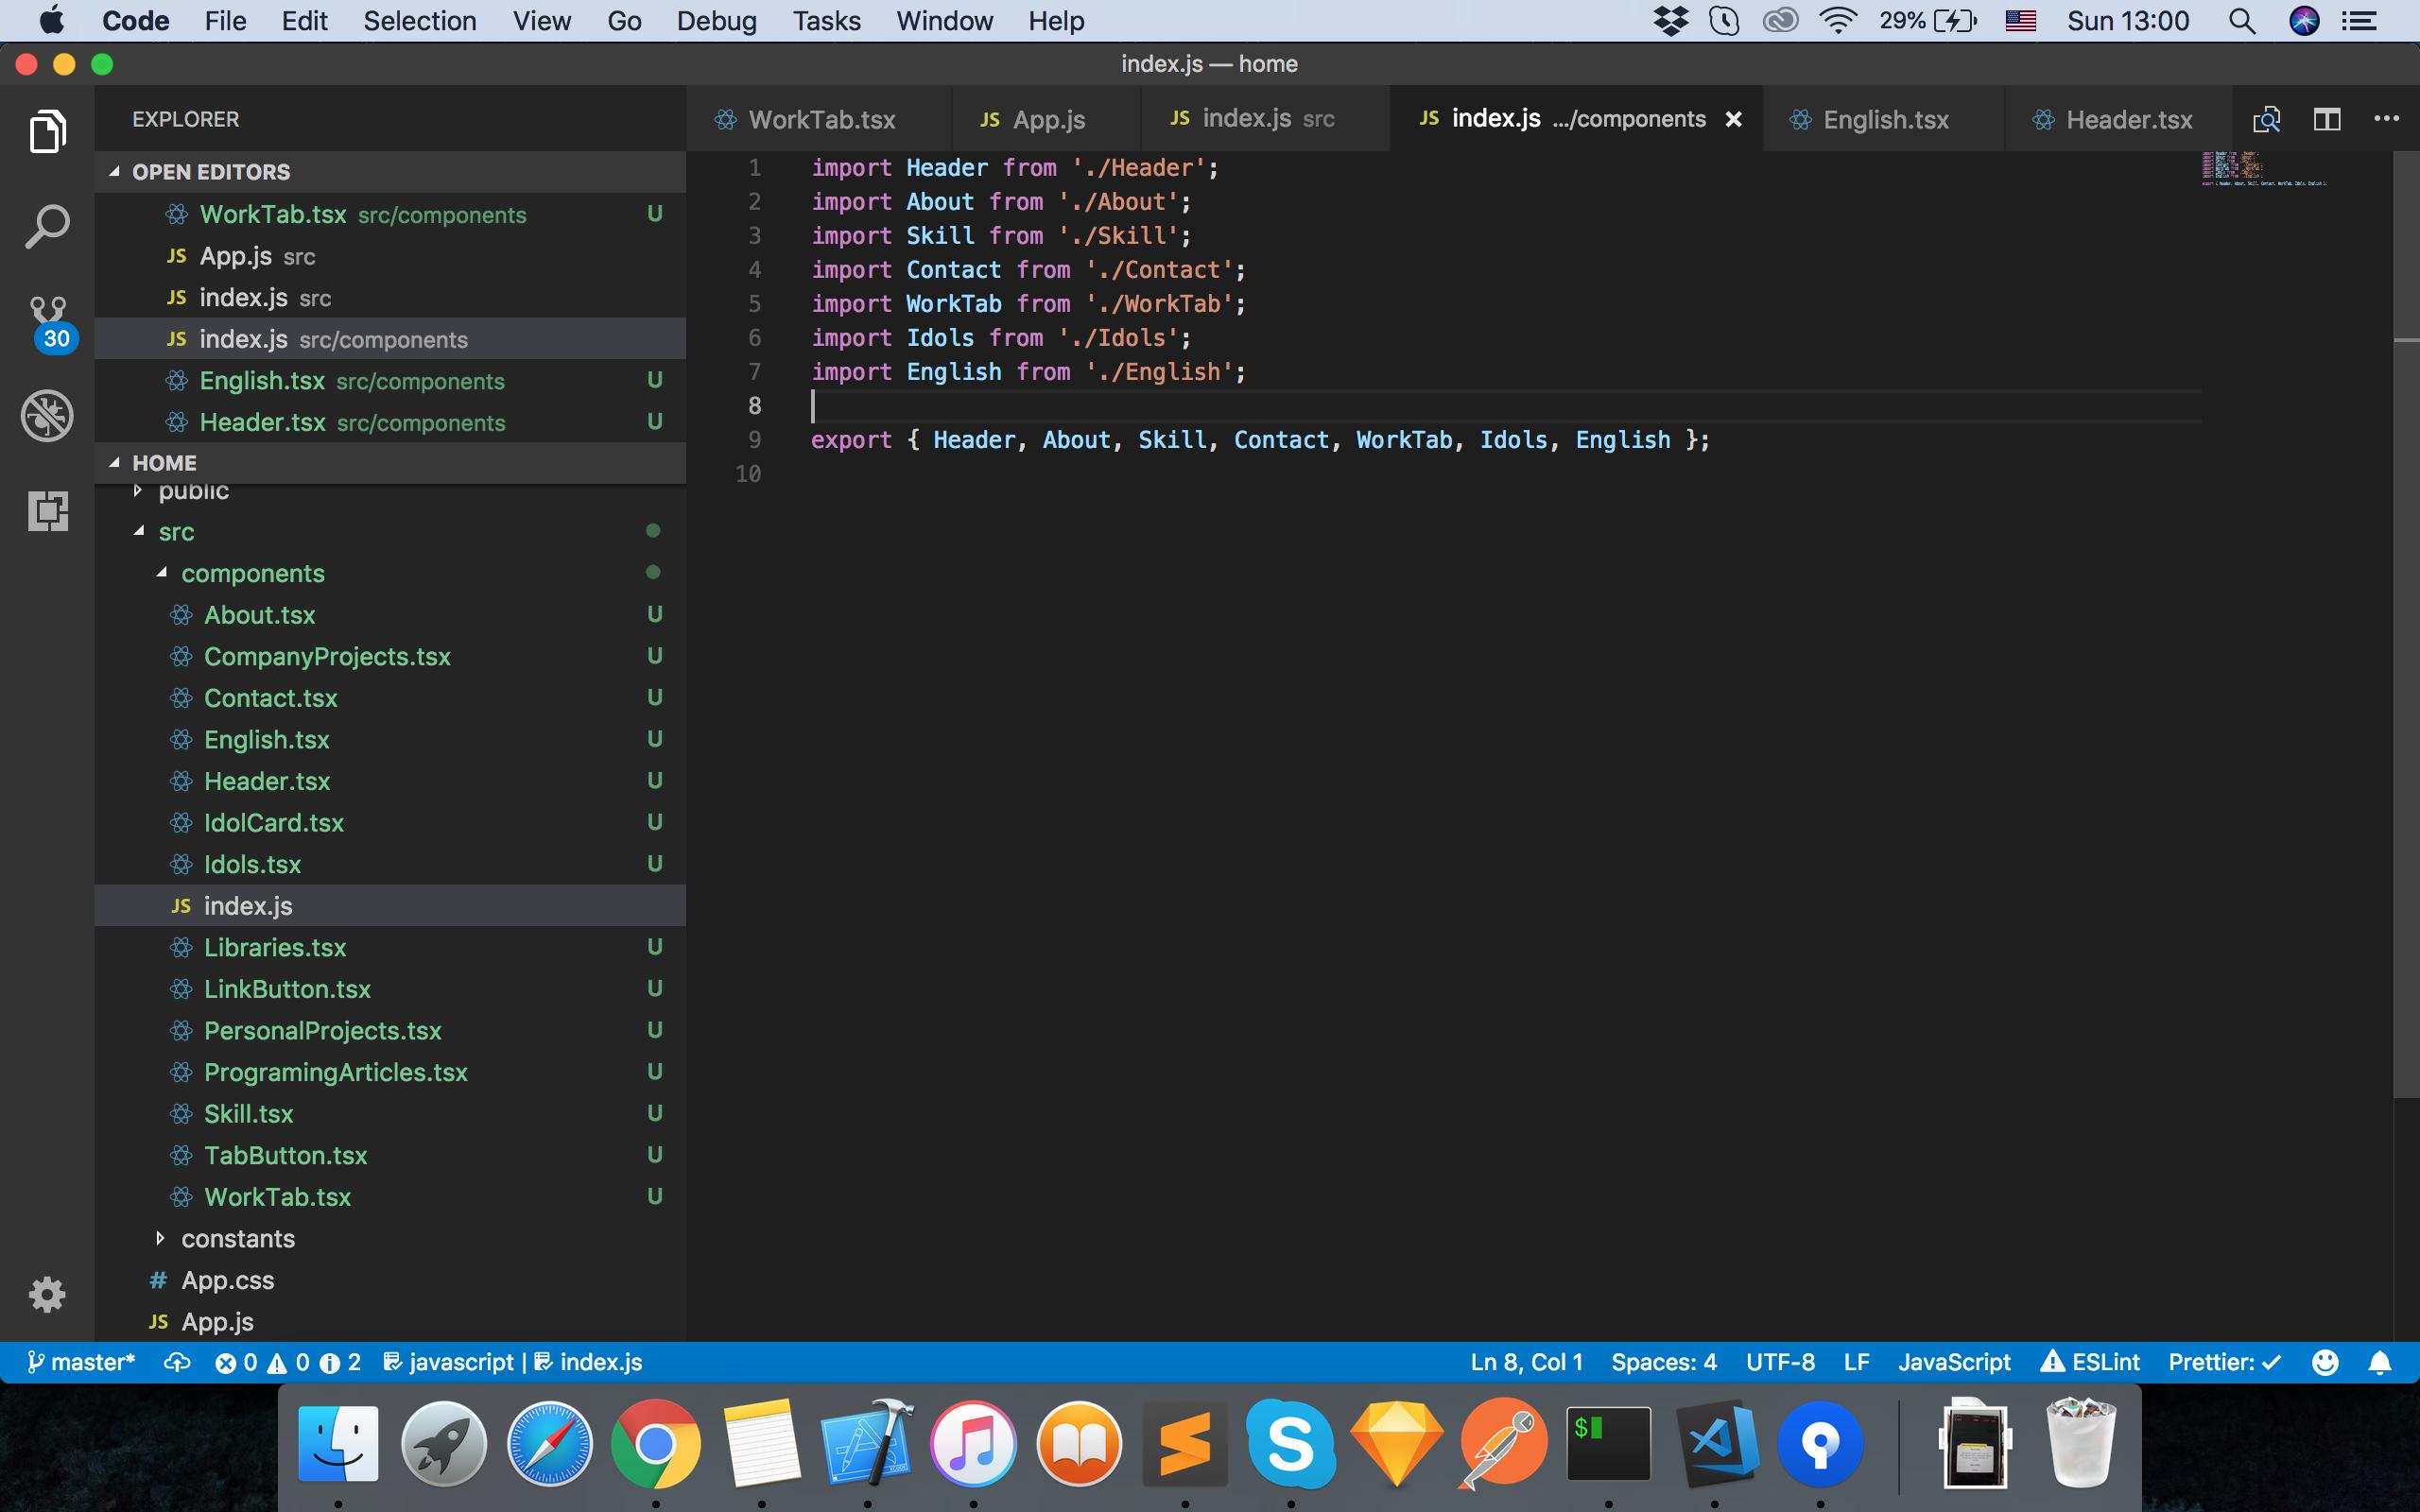Viewport: 2420px width, 1512px height.
Task: Open the Debug view icon
Action: 47,415
